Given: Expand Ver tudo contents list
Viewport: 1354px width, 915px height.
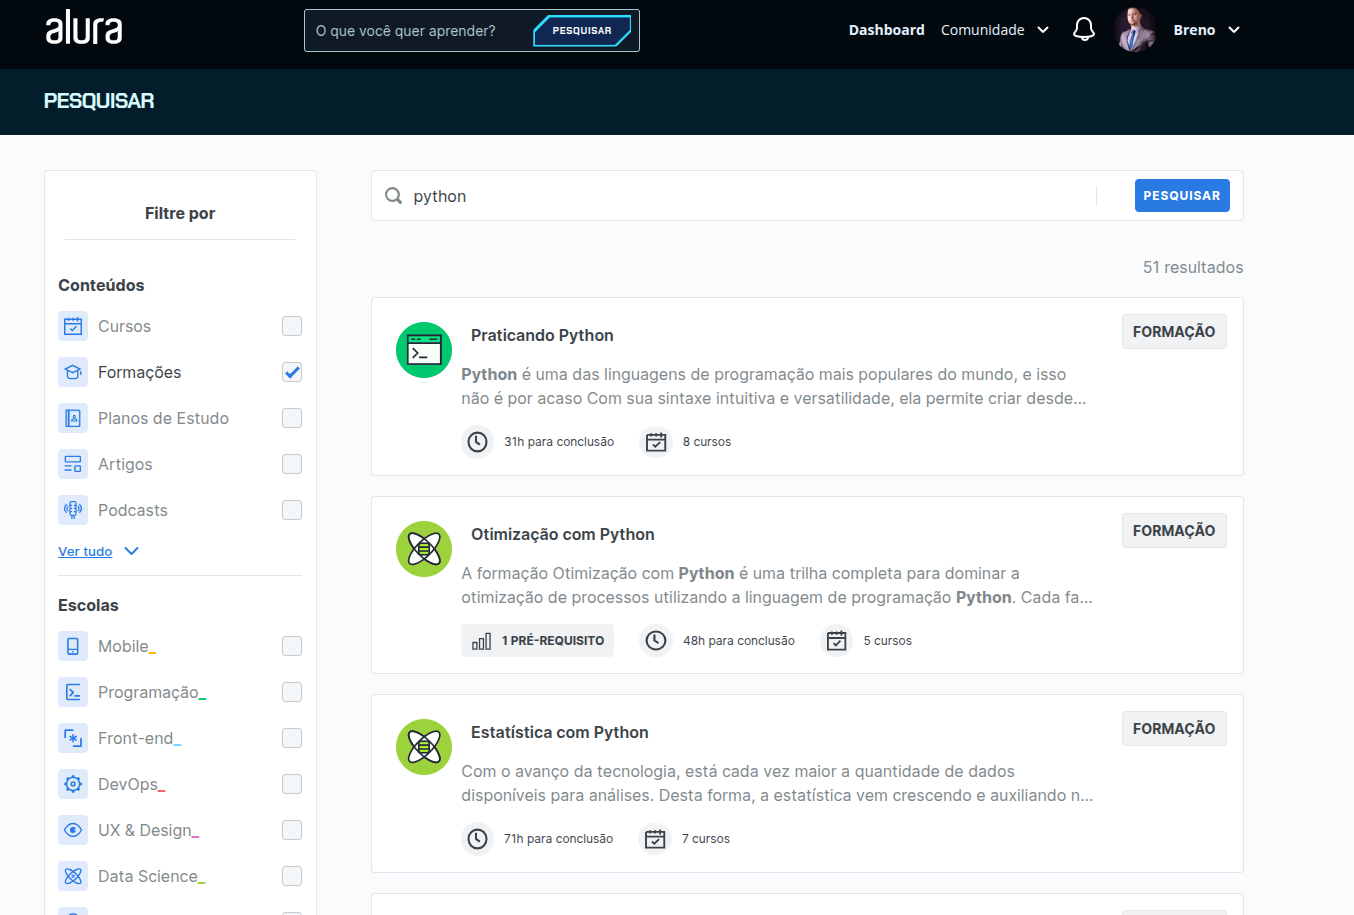Looking at the screenshot, I should pos(98,551).
